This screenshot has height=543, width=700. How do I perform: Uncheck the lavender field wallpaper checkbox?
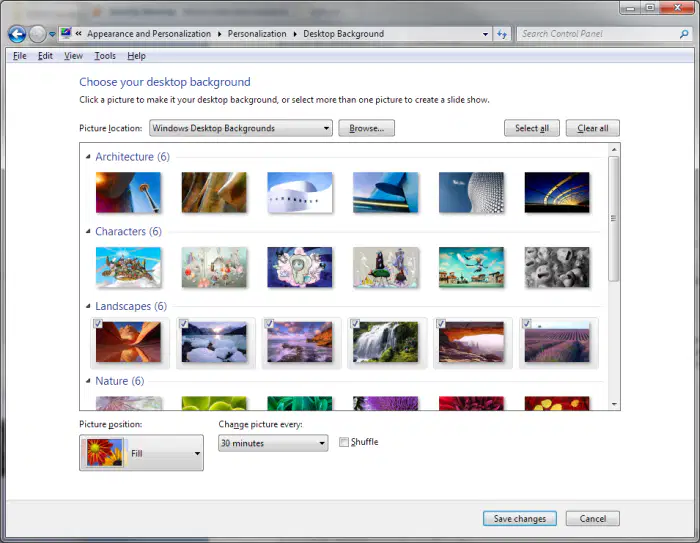(527, 323)
